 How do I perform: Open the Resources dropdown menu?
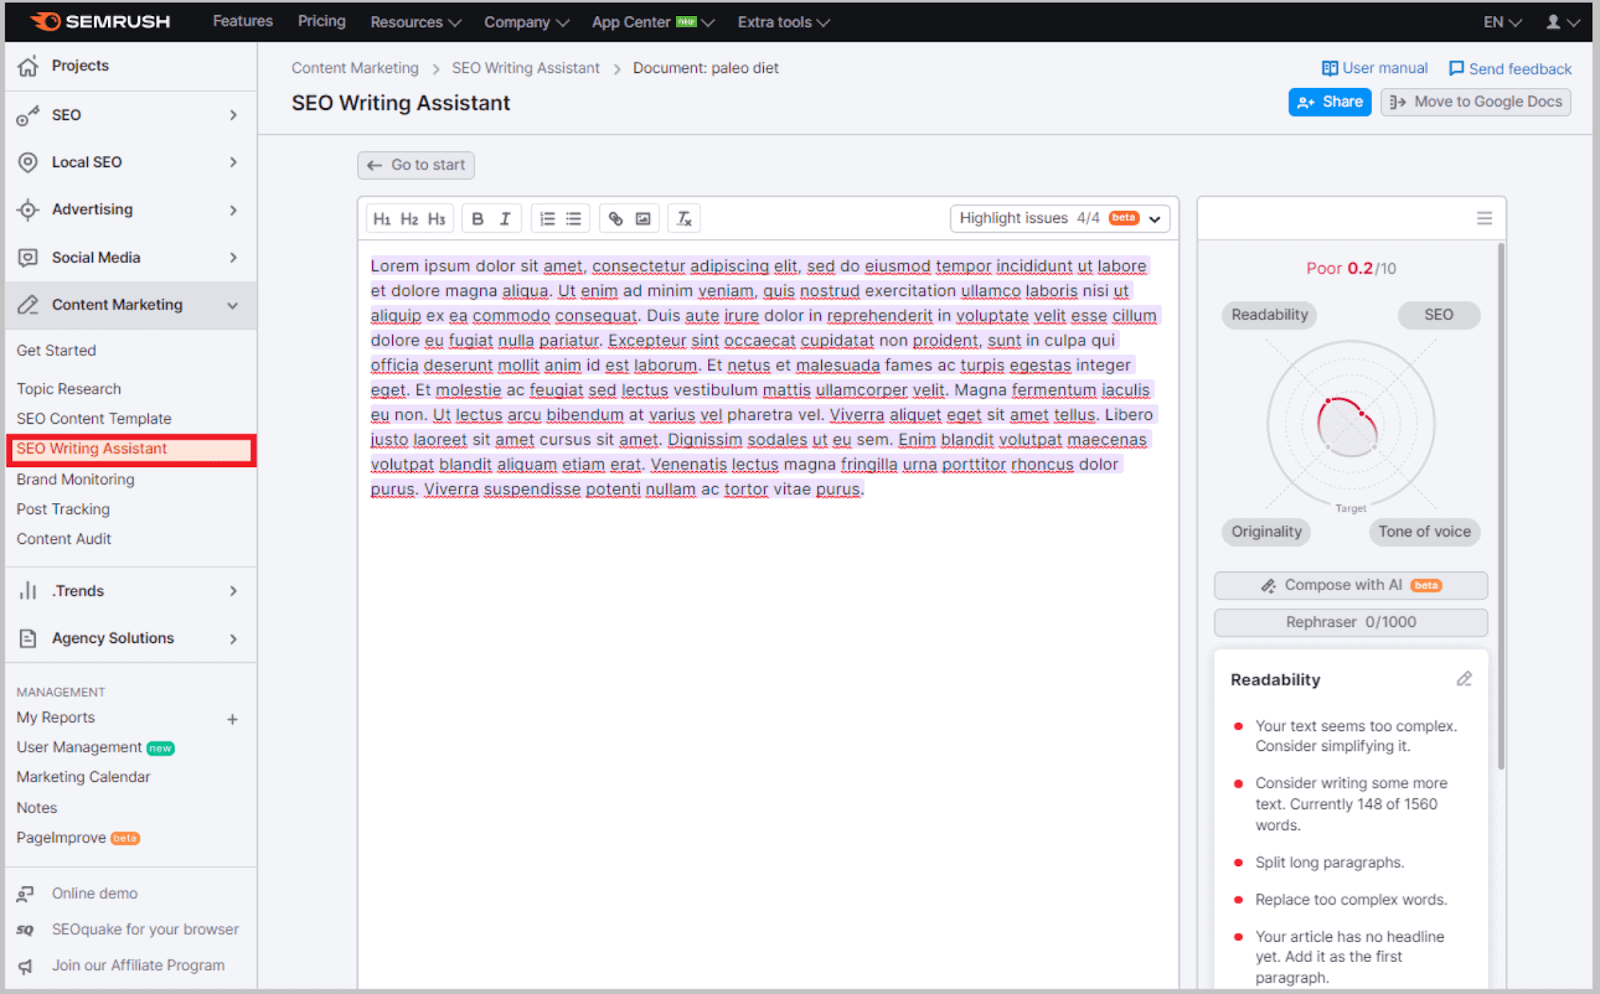pyautogui.click(x=415, y=22)
